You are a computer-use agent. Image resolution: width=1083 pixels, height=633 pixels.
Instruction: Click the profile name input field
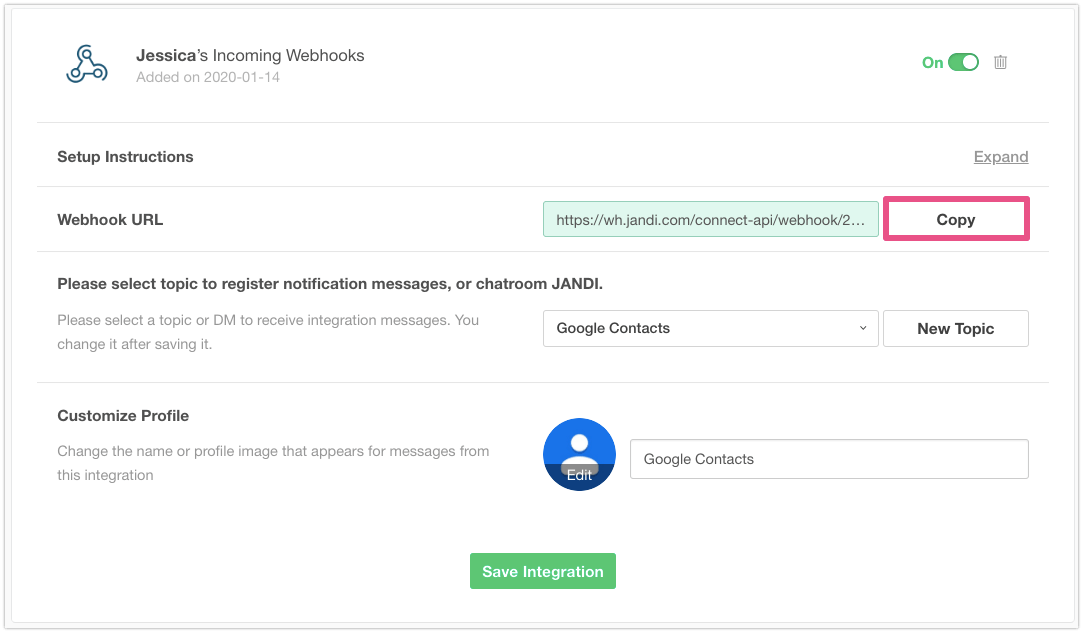(x=828, y=459)
